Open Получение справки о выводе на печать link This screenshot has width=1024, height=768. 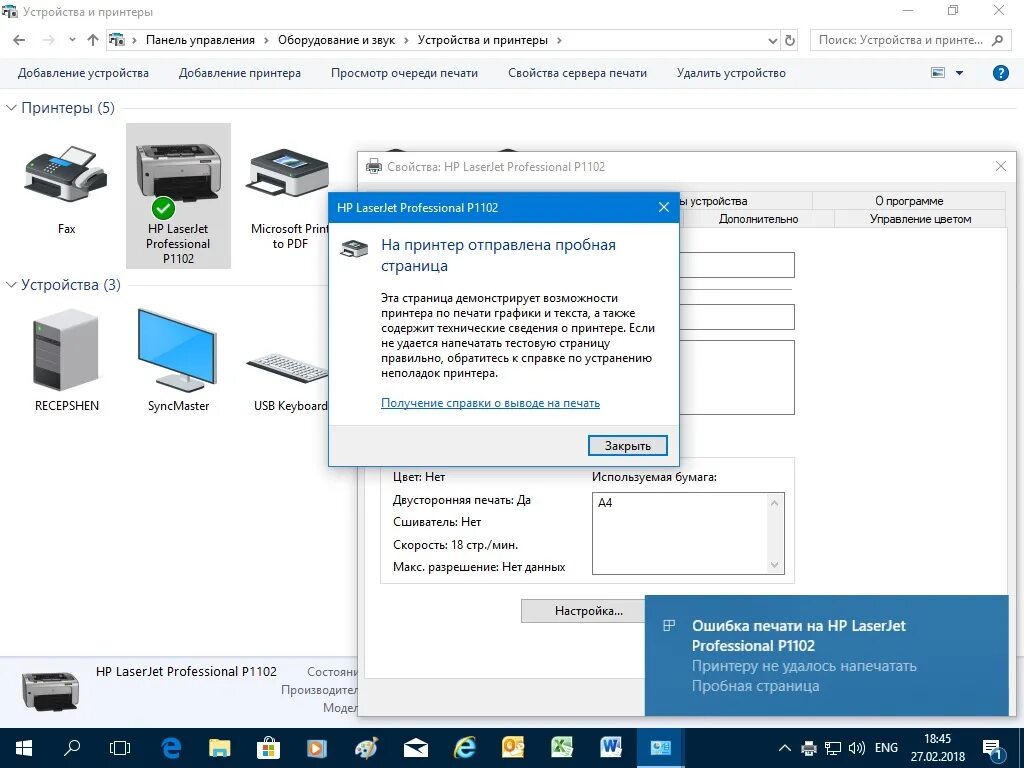pyautogui.click(x=490, y=403)
